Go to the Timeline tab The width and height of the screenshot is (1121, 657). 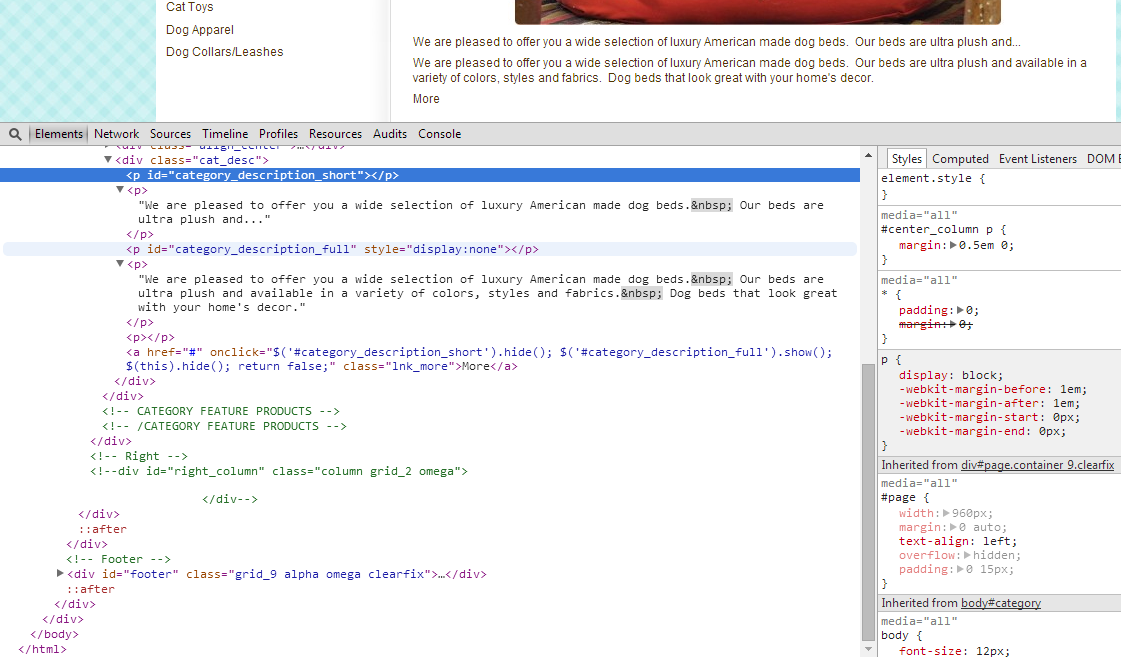pos(225,134)
